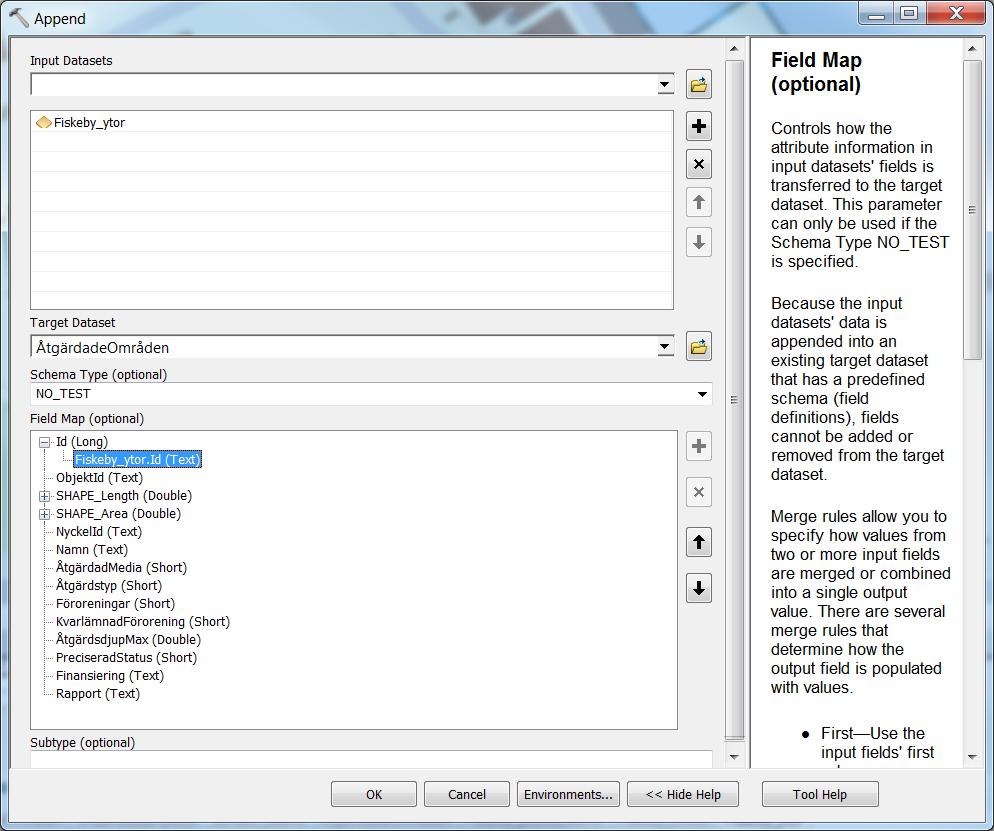Select PreciseradStatus (Short) field
The image size is (994, 831).
(126, 657)
